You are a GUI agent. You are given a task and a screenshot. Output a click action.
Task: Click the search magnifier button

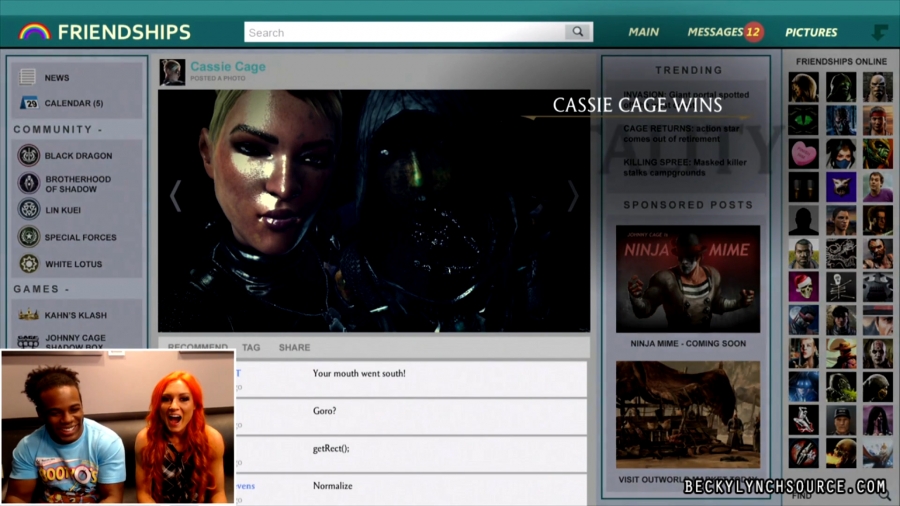577,32
